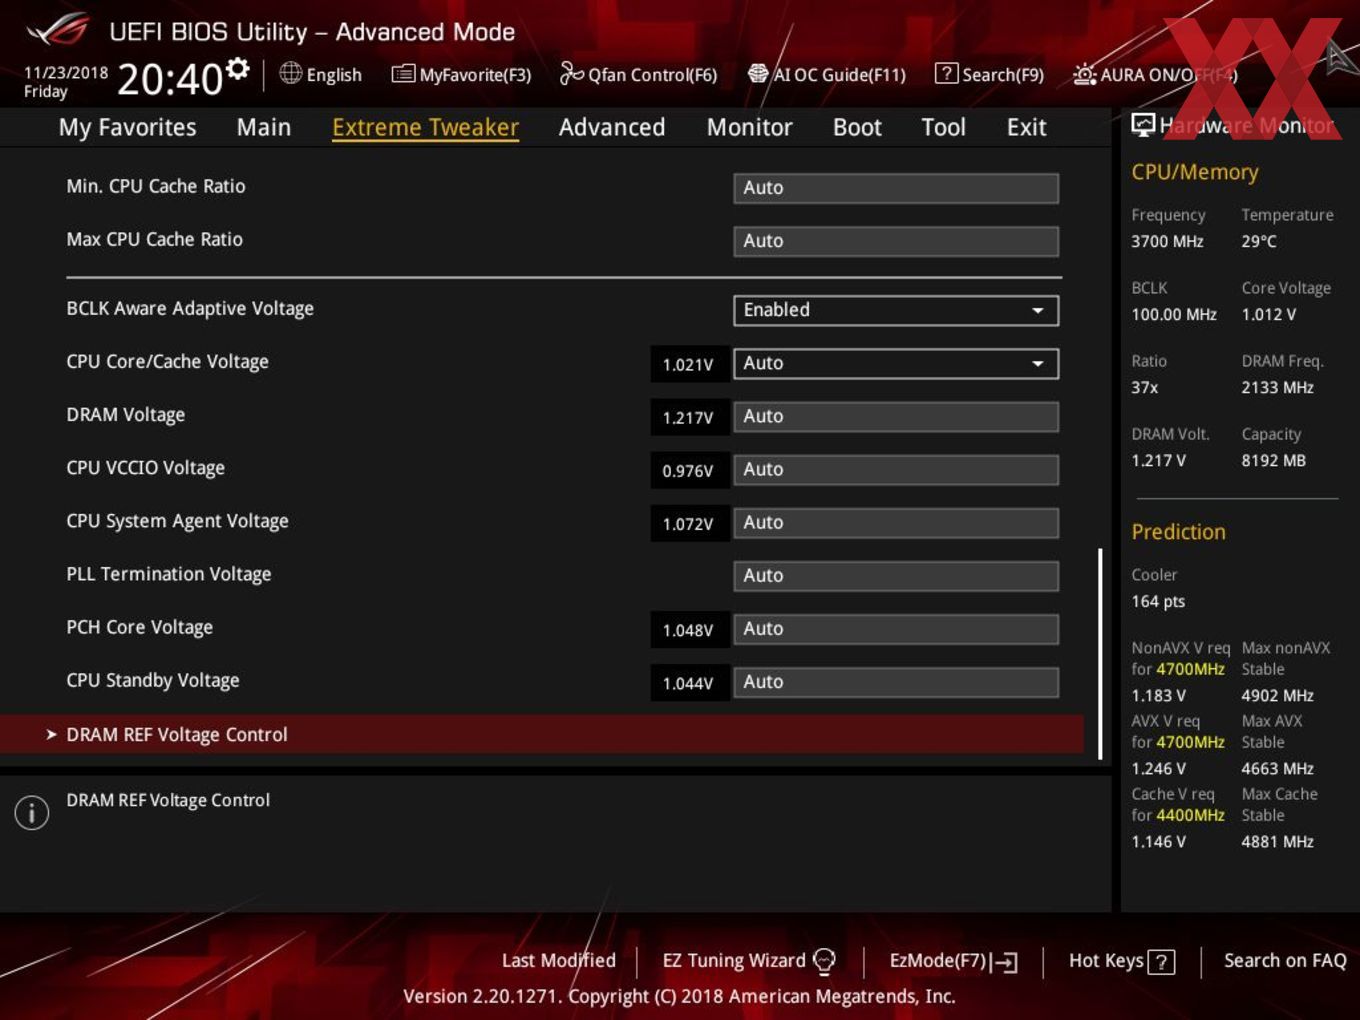Click PLL Termination Voltage field
1360x1020 pixels.
tap(896, 575)
